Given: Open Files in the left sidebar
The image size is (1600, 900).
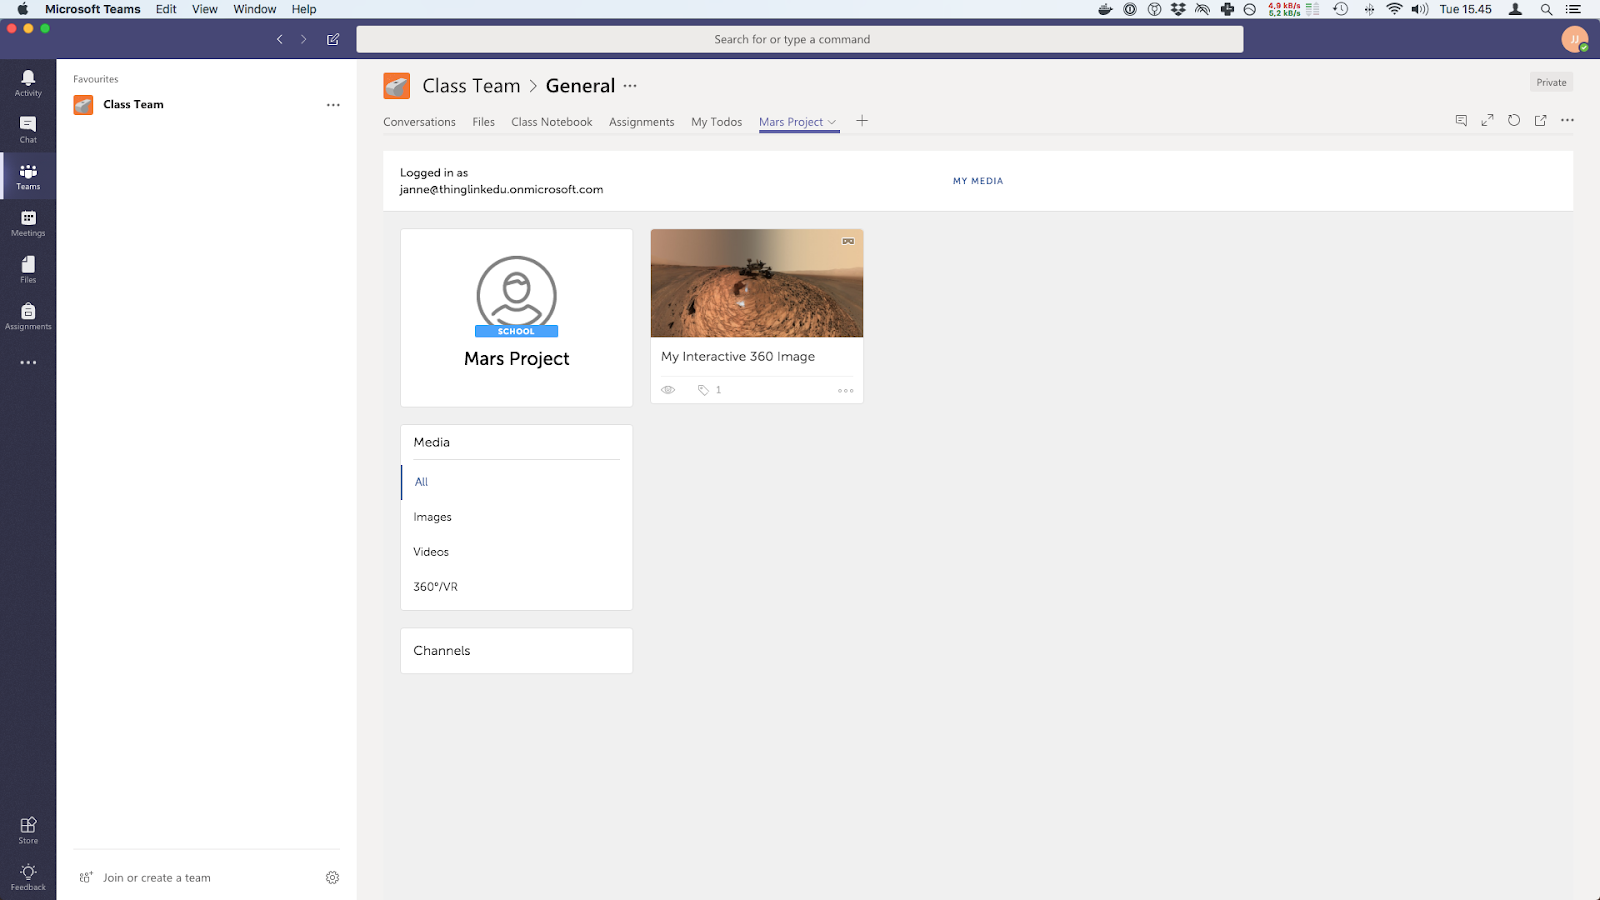Looking at the screenshot, I should (28, 269).
